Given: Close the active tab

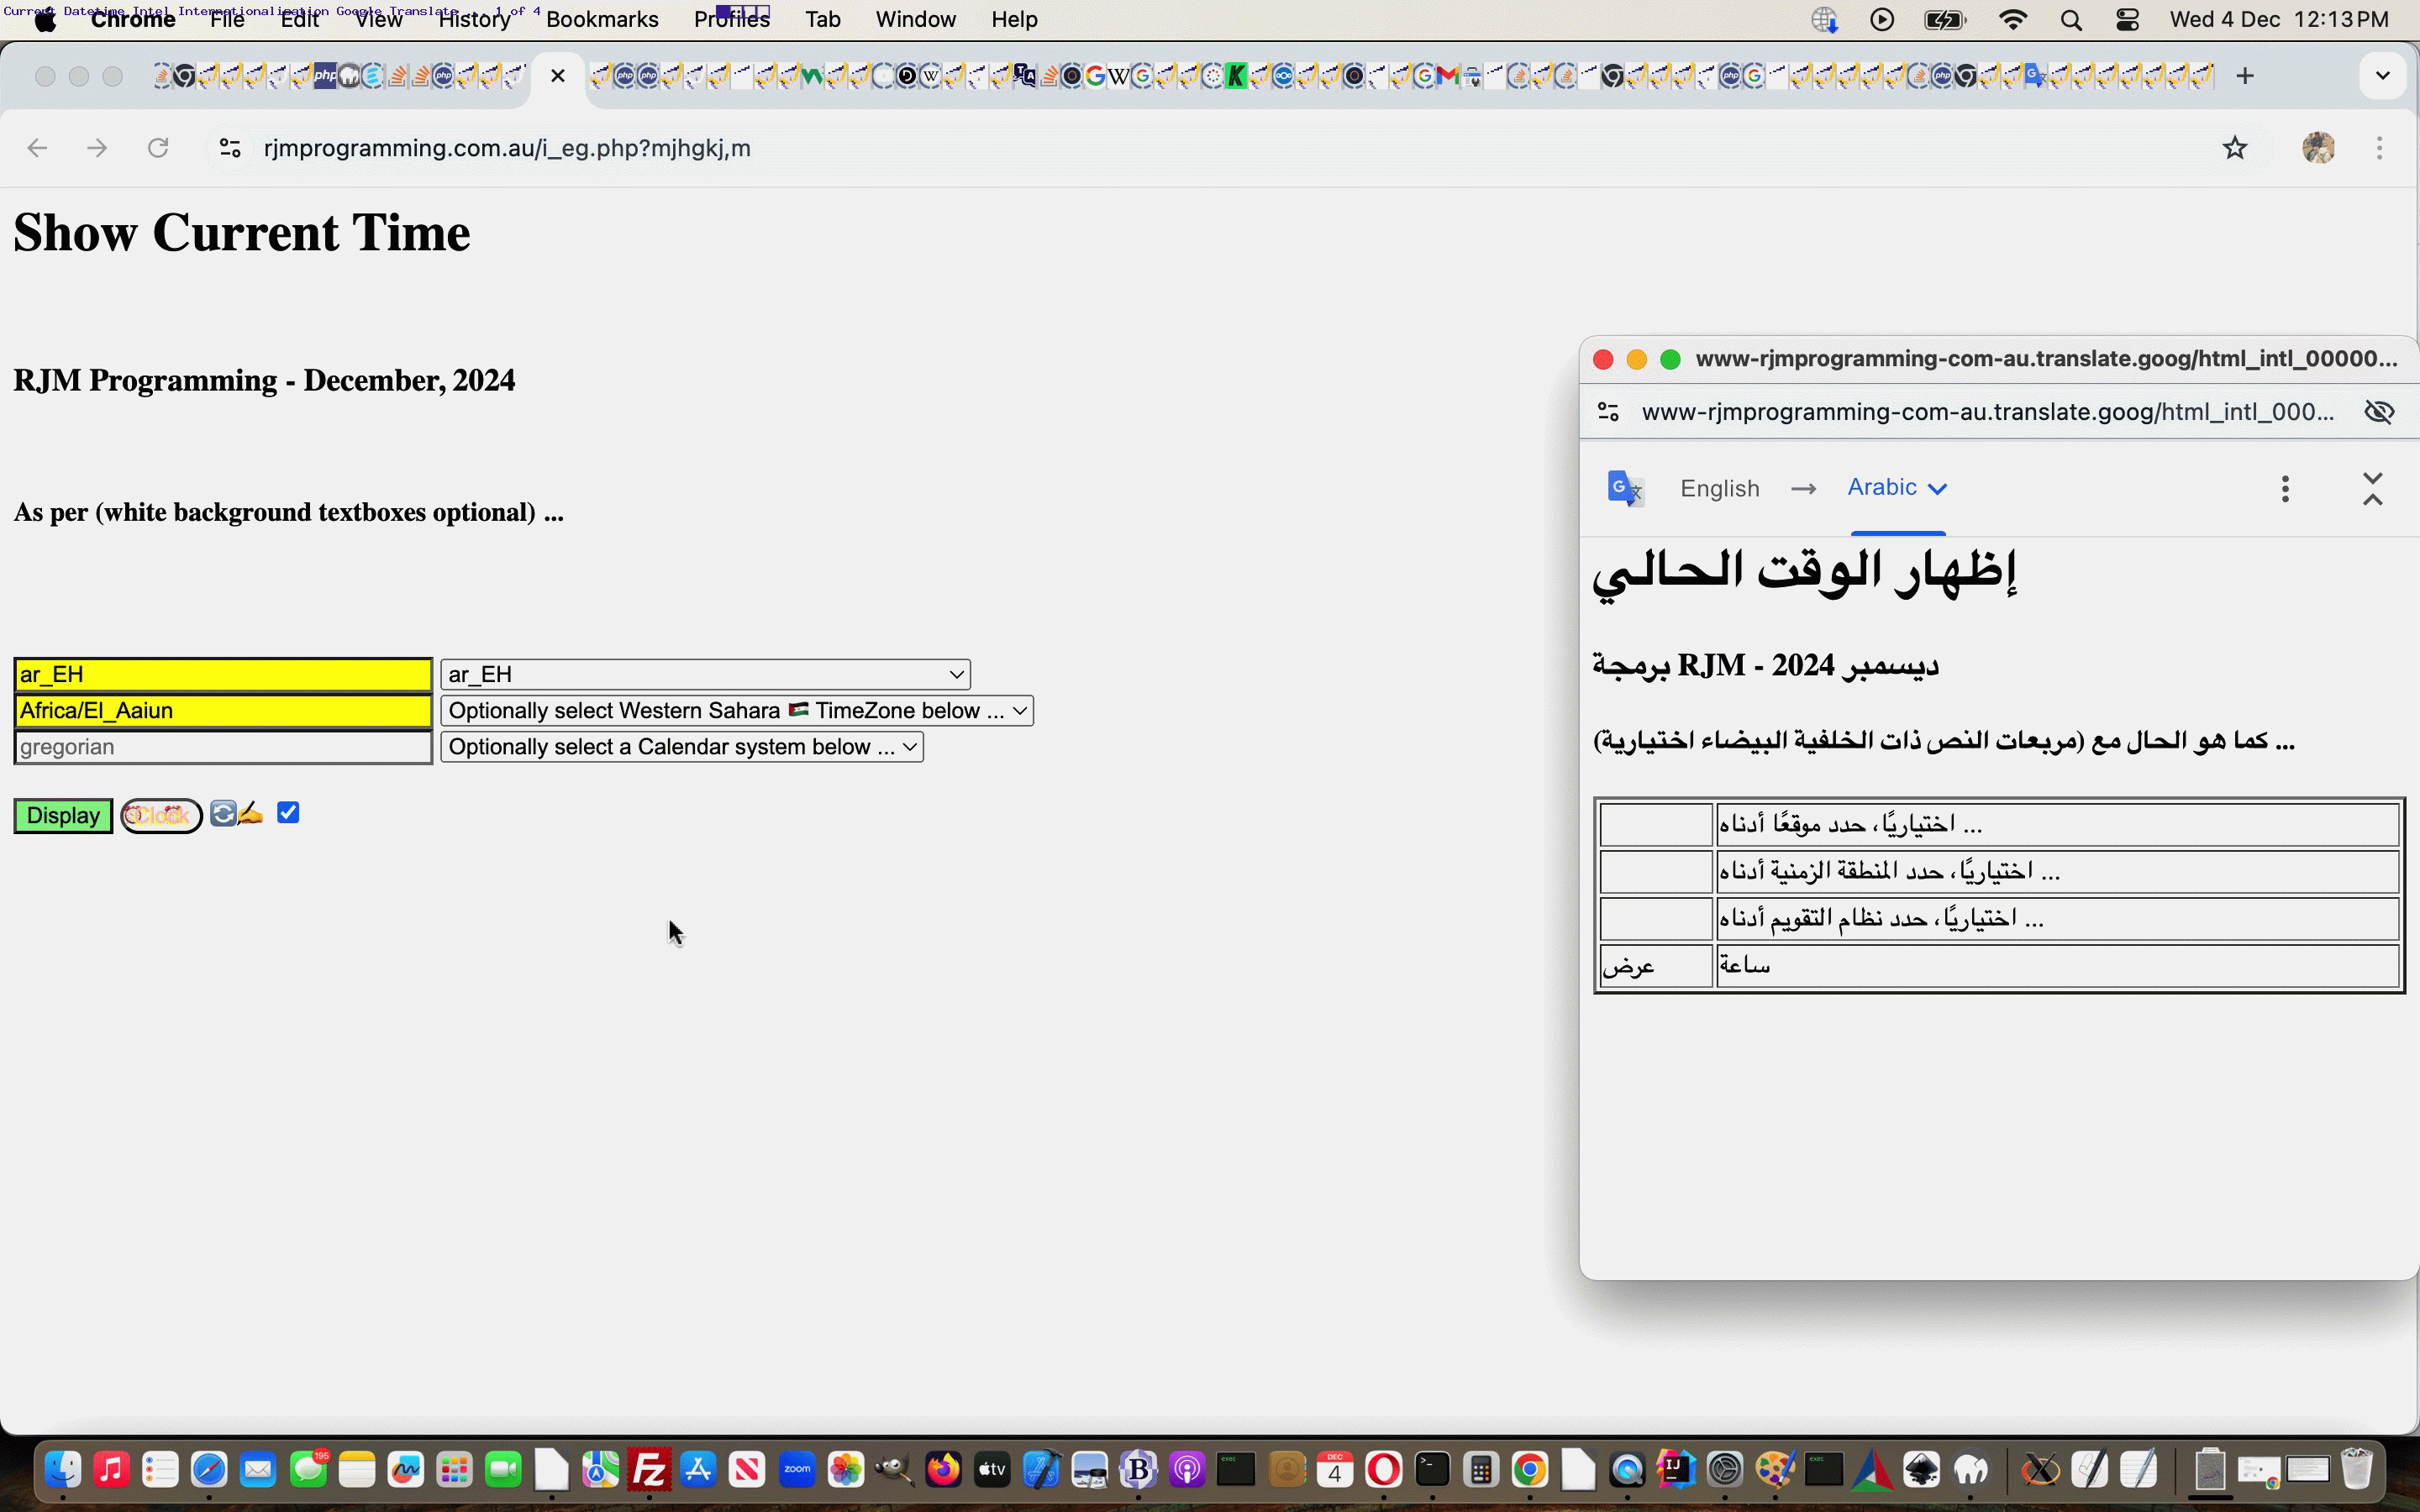Looking at the screenshot, I should tap(558, 76).
